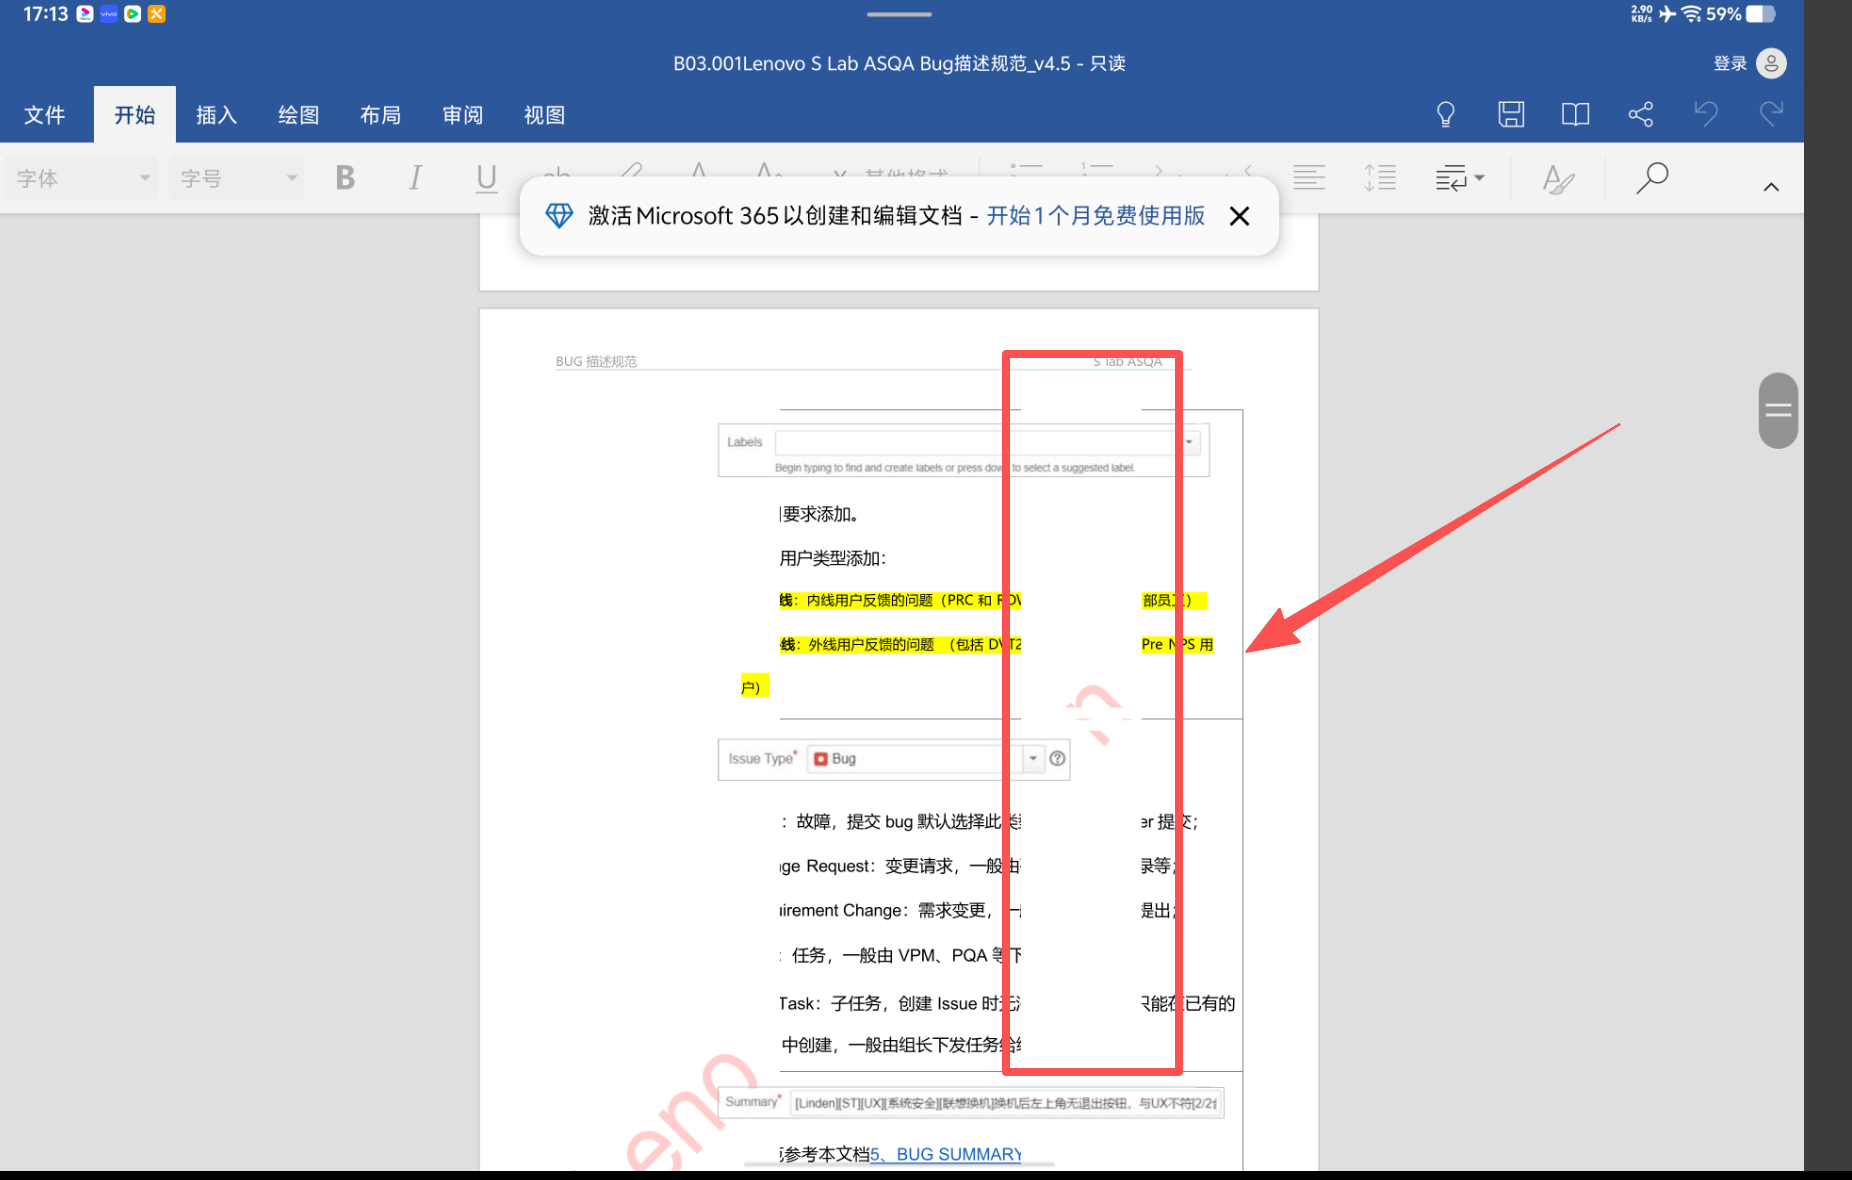Switch to the 插入 tab

click(x=216, y=115)
